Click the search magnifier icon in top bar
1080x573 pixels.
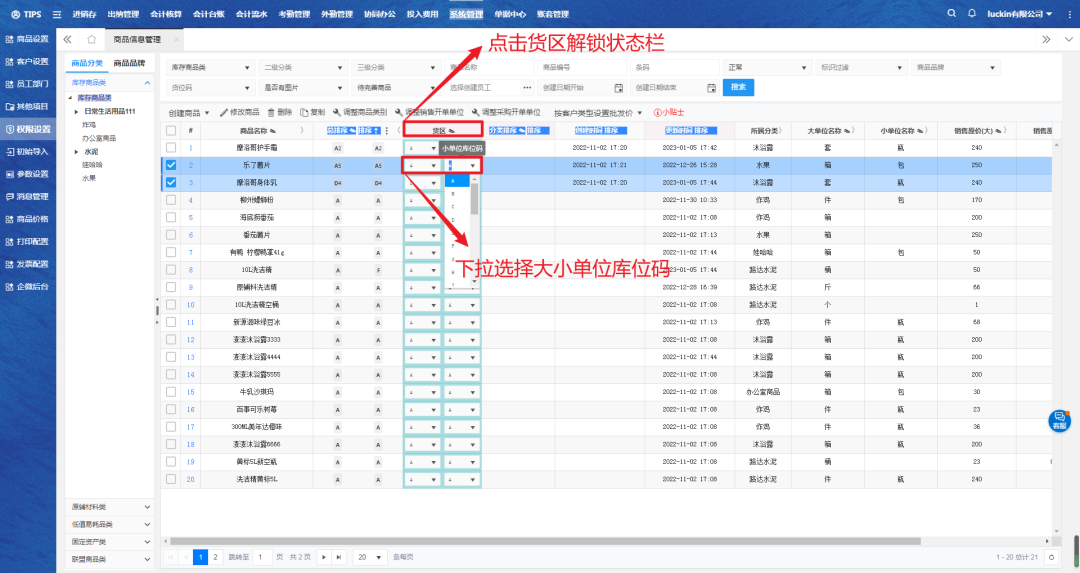pyautogui.click(x=951, y=14)
